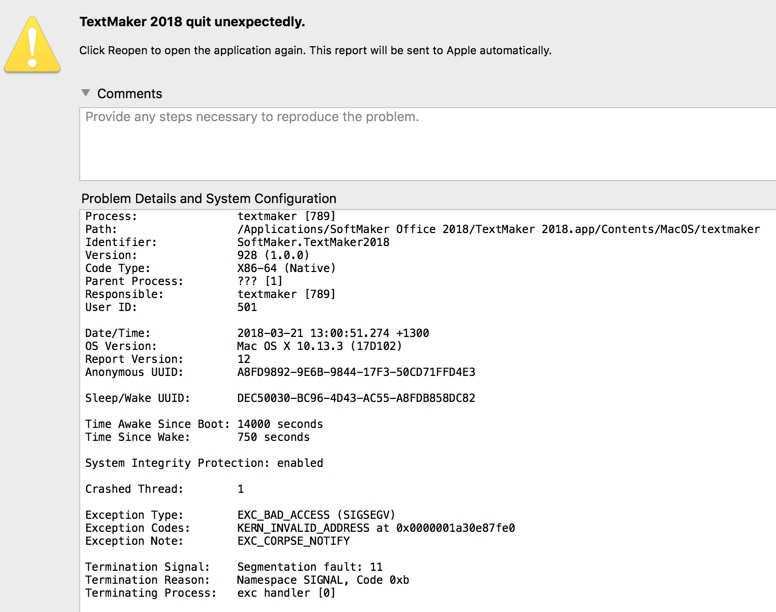Click the KERN_INVALID_ADDRESS exception codes line
The height and width of the screenshot is (612, 776).
376,528
